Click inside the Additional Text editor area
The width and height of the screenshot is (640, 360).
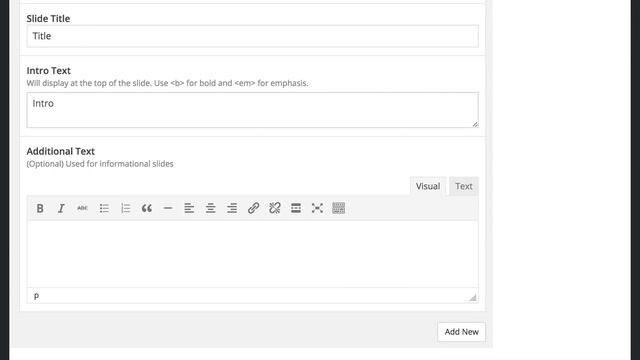(x=253, y=254)
